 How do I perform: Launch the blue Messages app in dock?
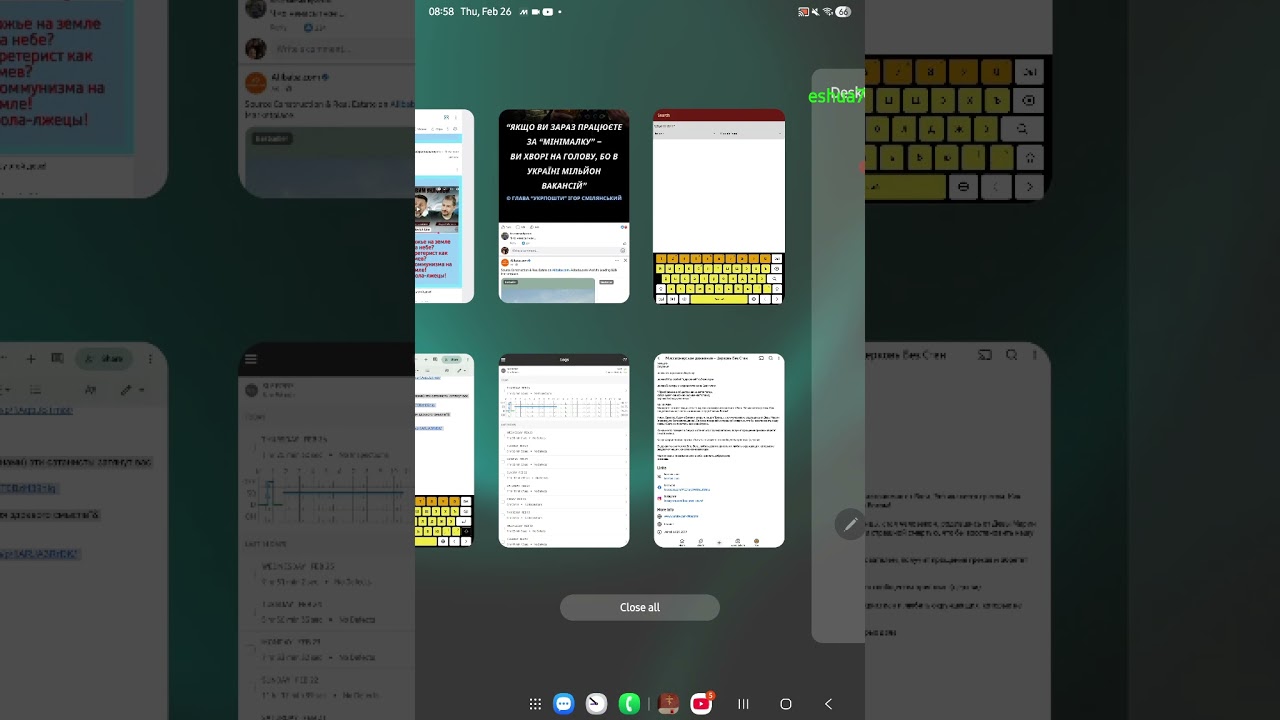564,704
